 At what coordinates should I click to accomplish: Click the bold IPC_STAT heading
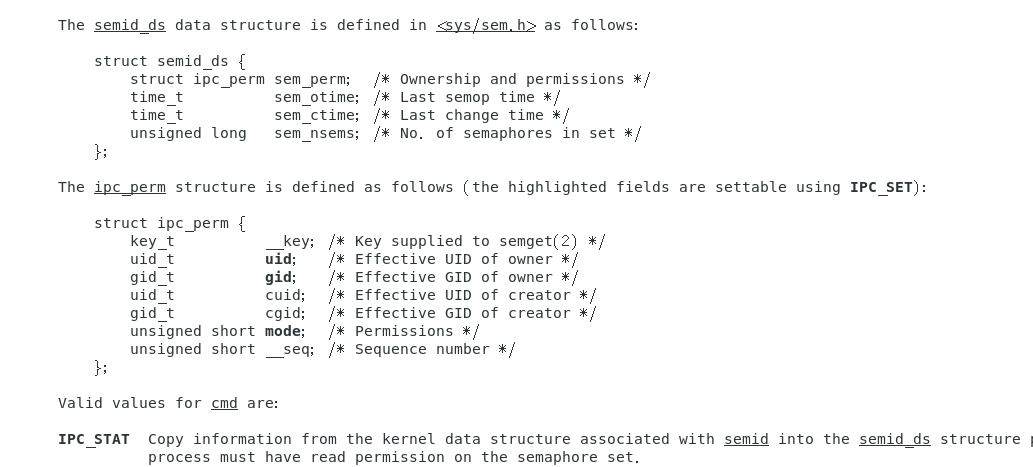(x=94, y=439)
